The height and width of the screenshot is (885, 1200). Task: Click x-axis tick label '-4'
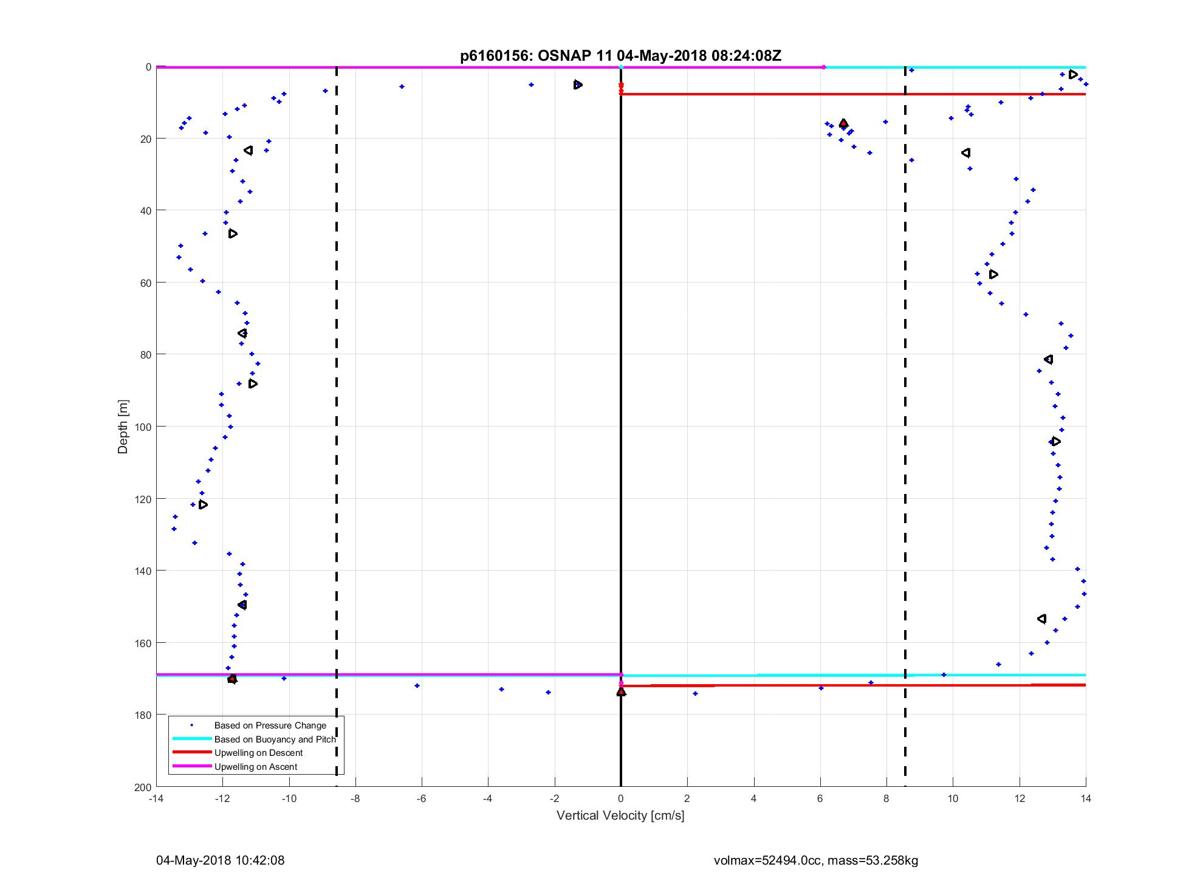(488, 798)
